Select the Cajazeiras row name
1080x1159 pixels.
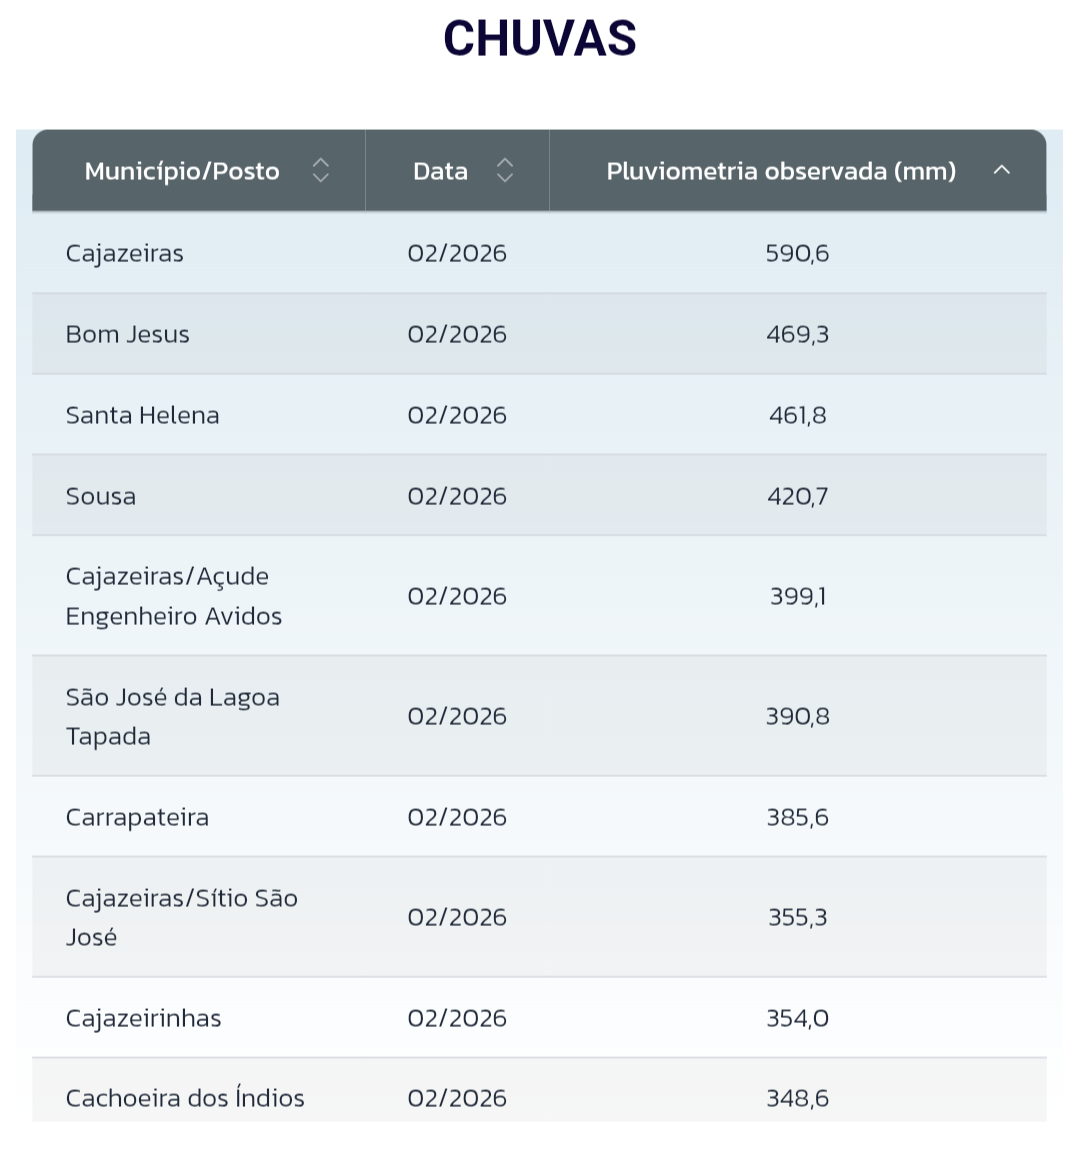coord(125,253)
